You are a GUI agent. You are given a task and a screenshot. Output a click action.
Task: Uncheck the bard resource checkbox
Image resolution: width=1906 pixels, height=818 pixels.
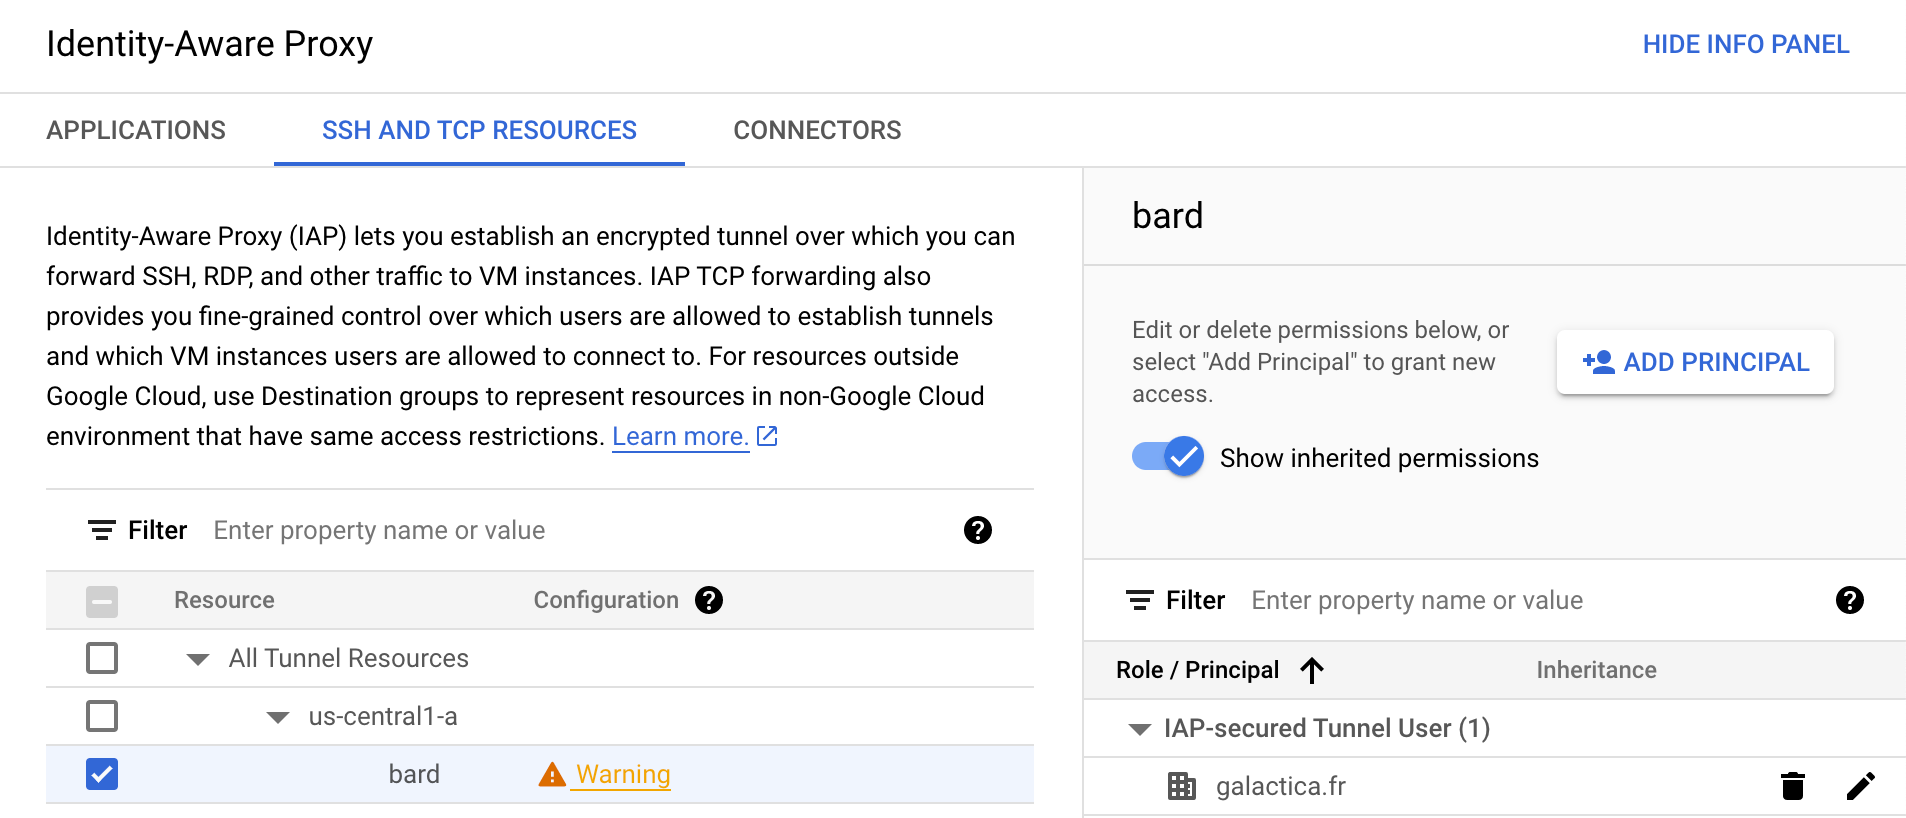102,774
